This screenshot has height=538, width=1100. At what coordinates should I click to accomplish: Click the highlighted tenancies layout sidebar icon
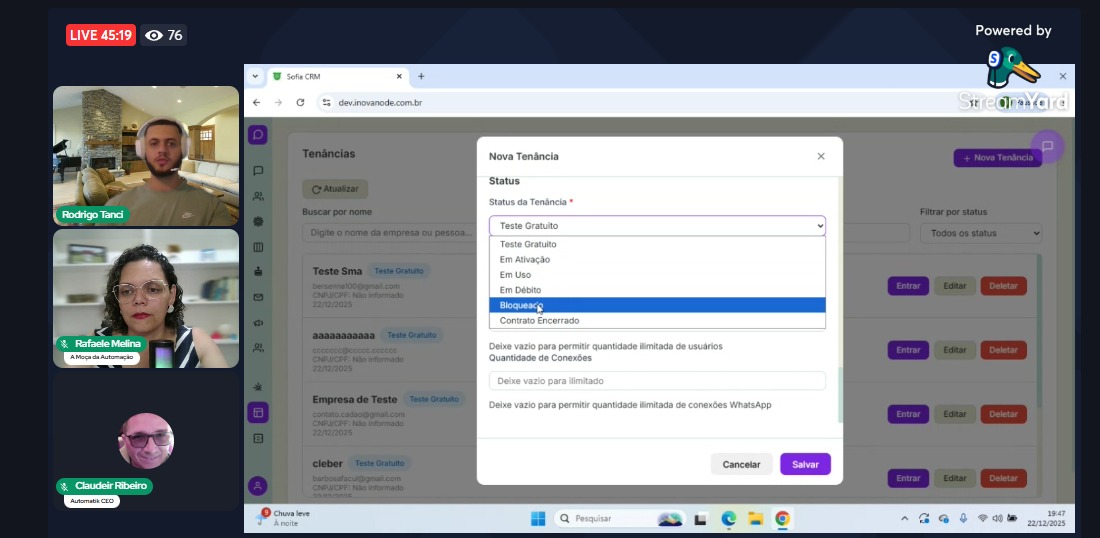258,412
